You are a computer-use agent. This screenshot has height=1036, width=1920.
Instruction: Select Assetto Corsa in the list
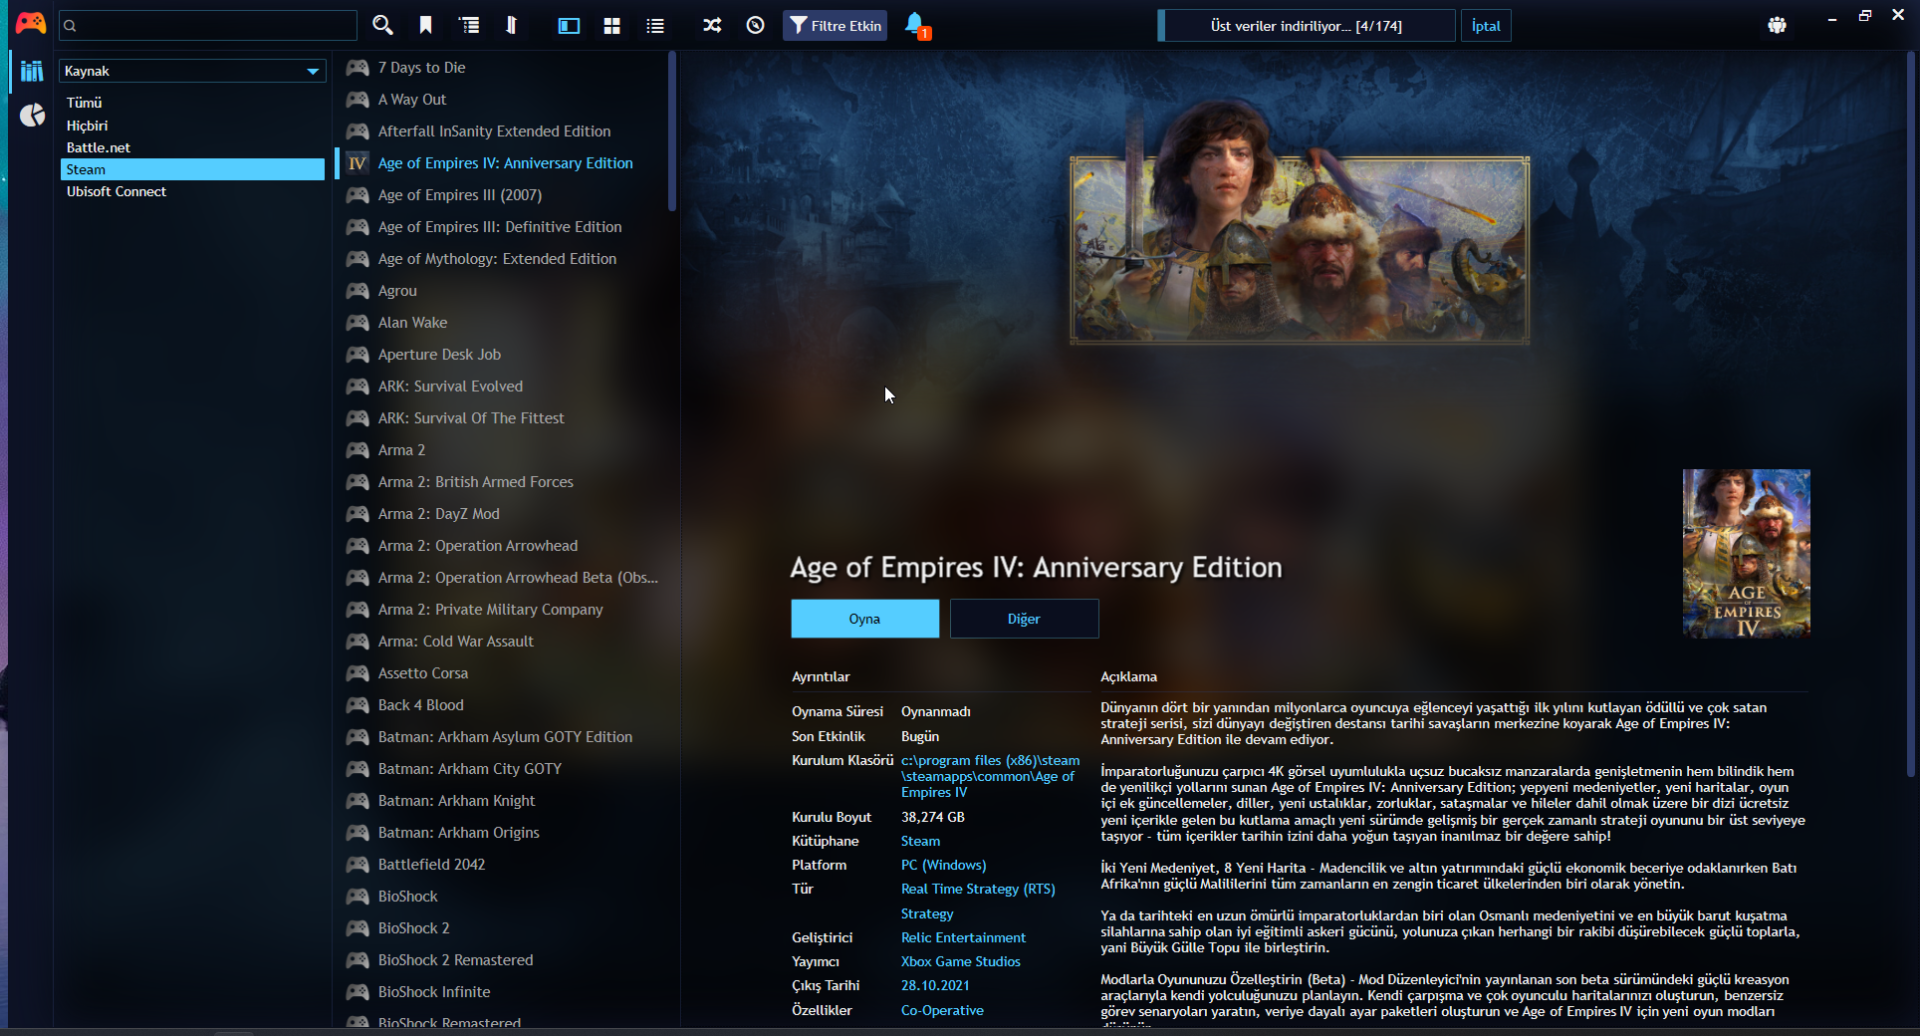click(505, 674)
